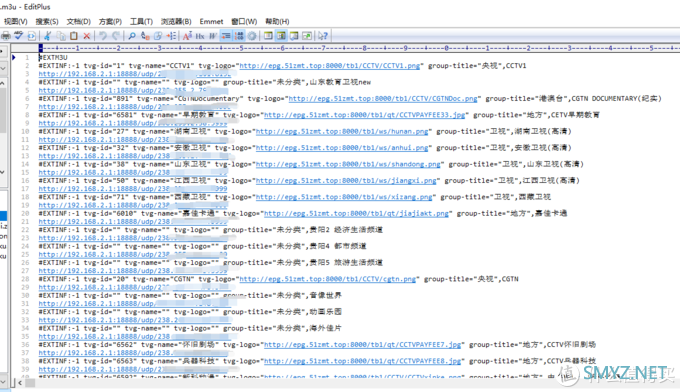
Task: Click the horizontal scrollbar left arrow
Action: pos(20,383)
